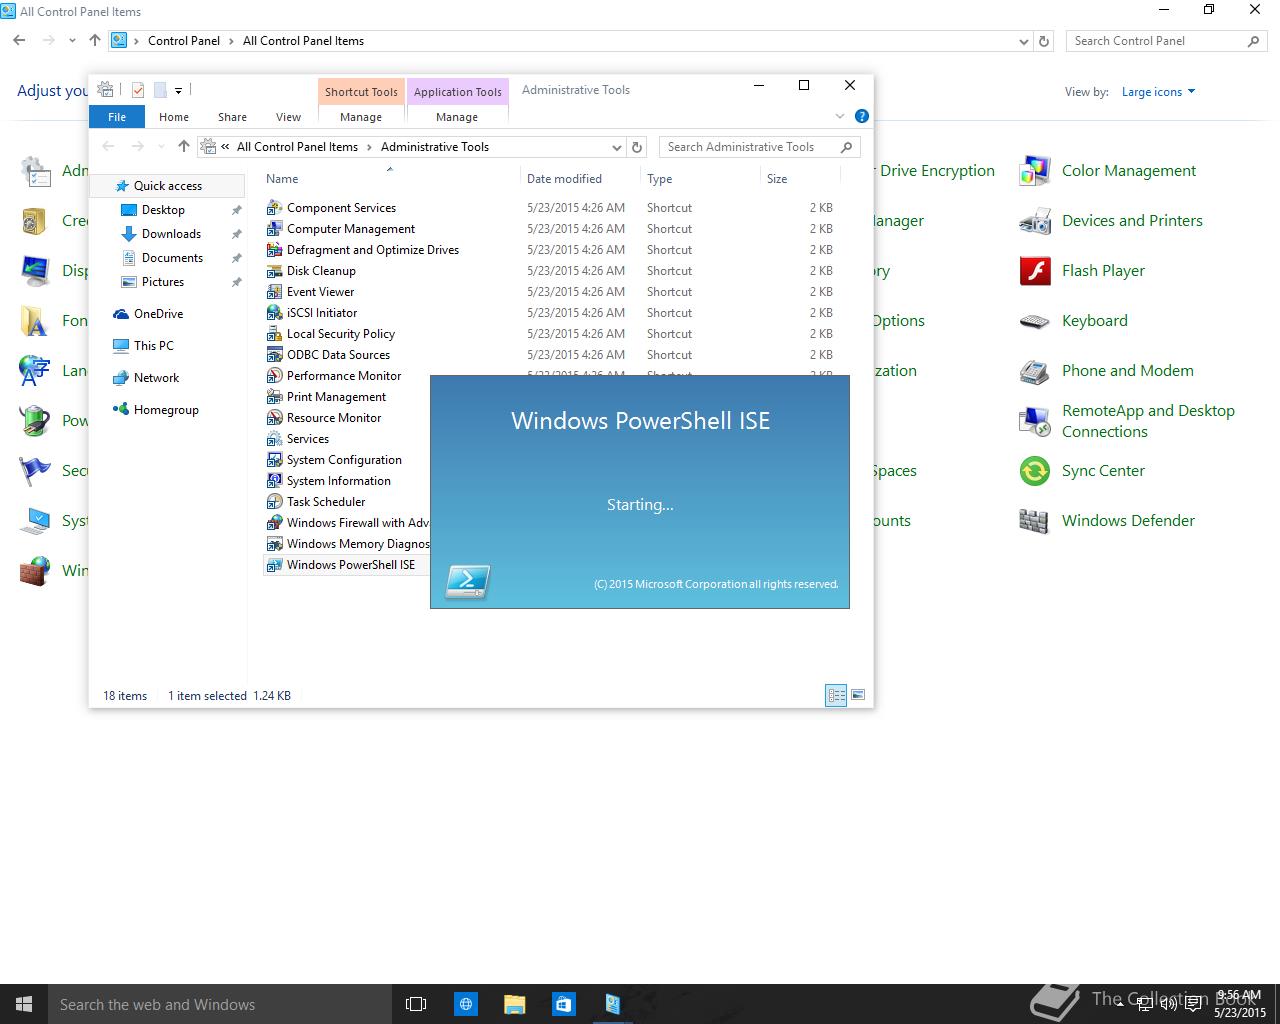Select the System Information icon
This screenshot has width=1280, height=1024.
[274, 481]
